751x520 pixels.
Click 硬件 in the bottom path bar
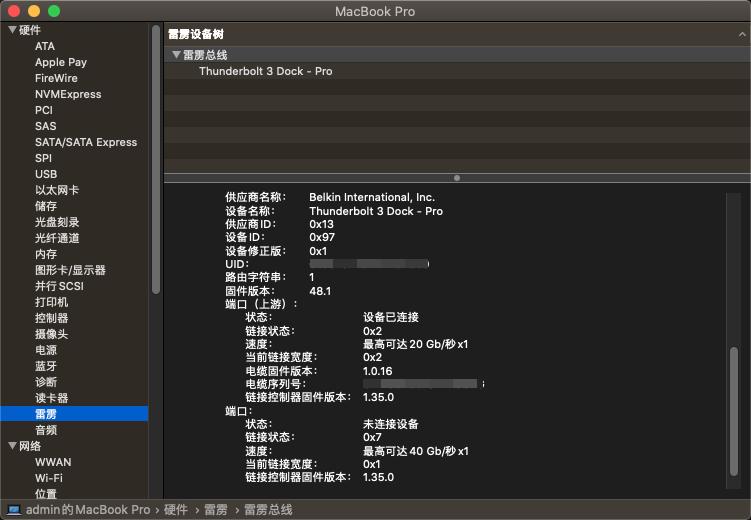click(x=176, y=509)
